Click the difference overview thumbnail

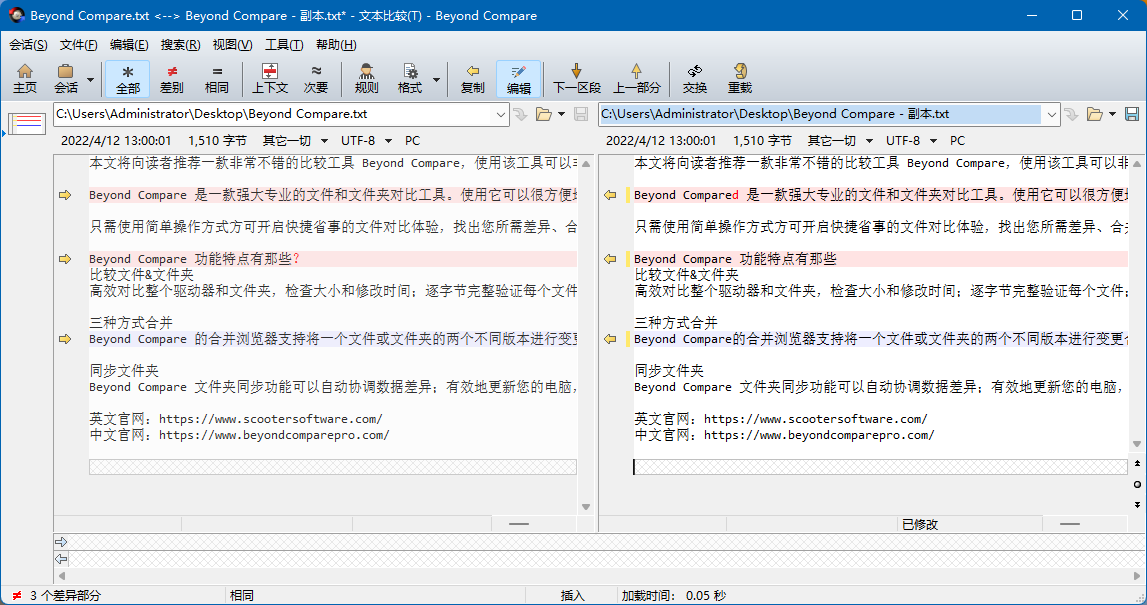27,122
